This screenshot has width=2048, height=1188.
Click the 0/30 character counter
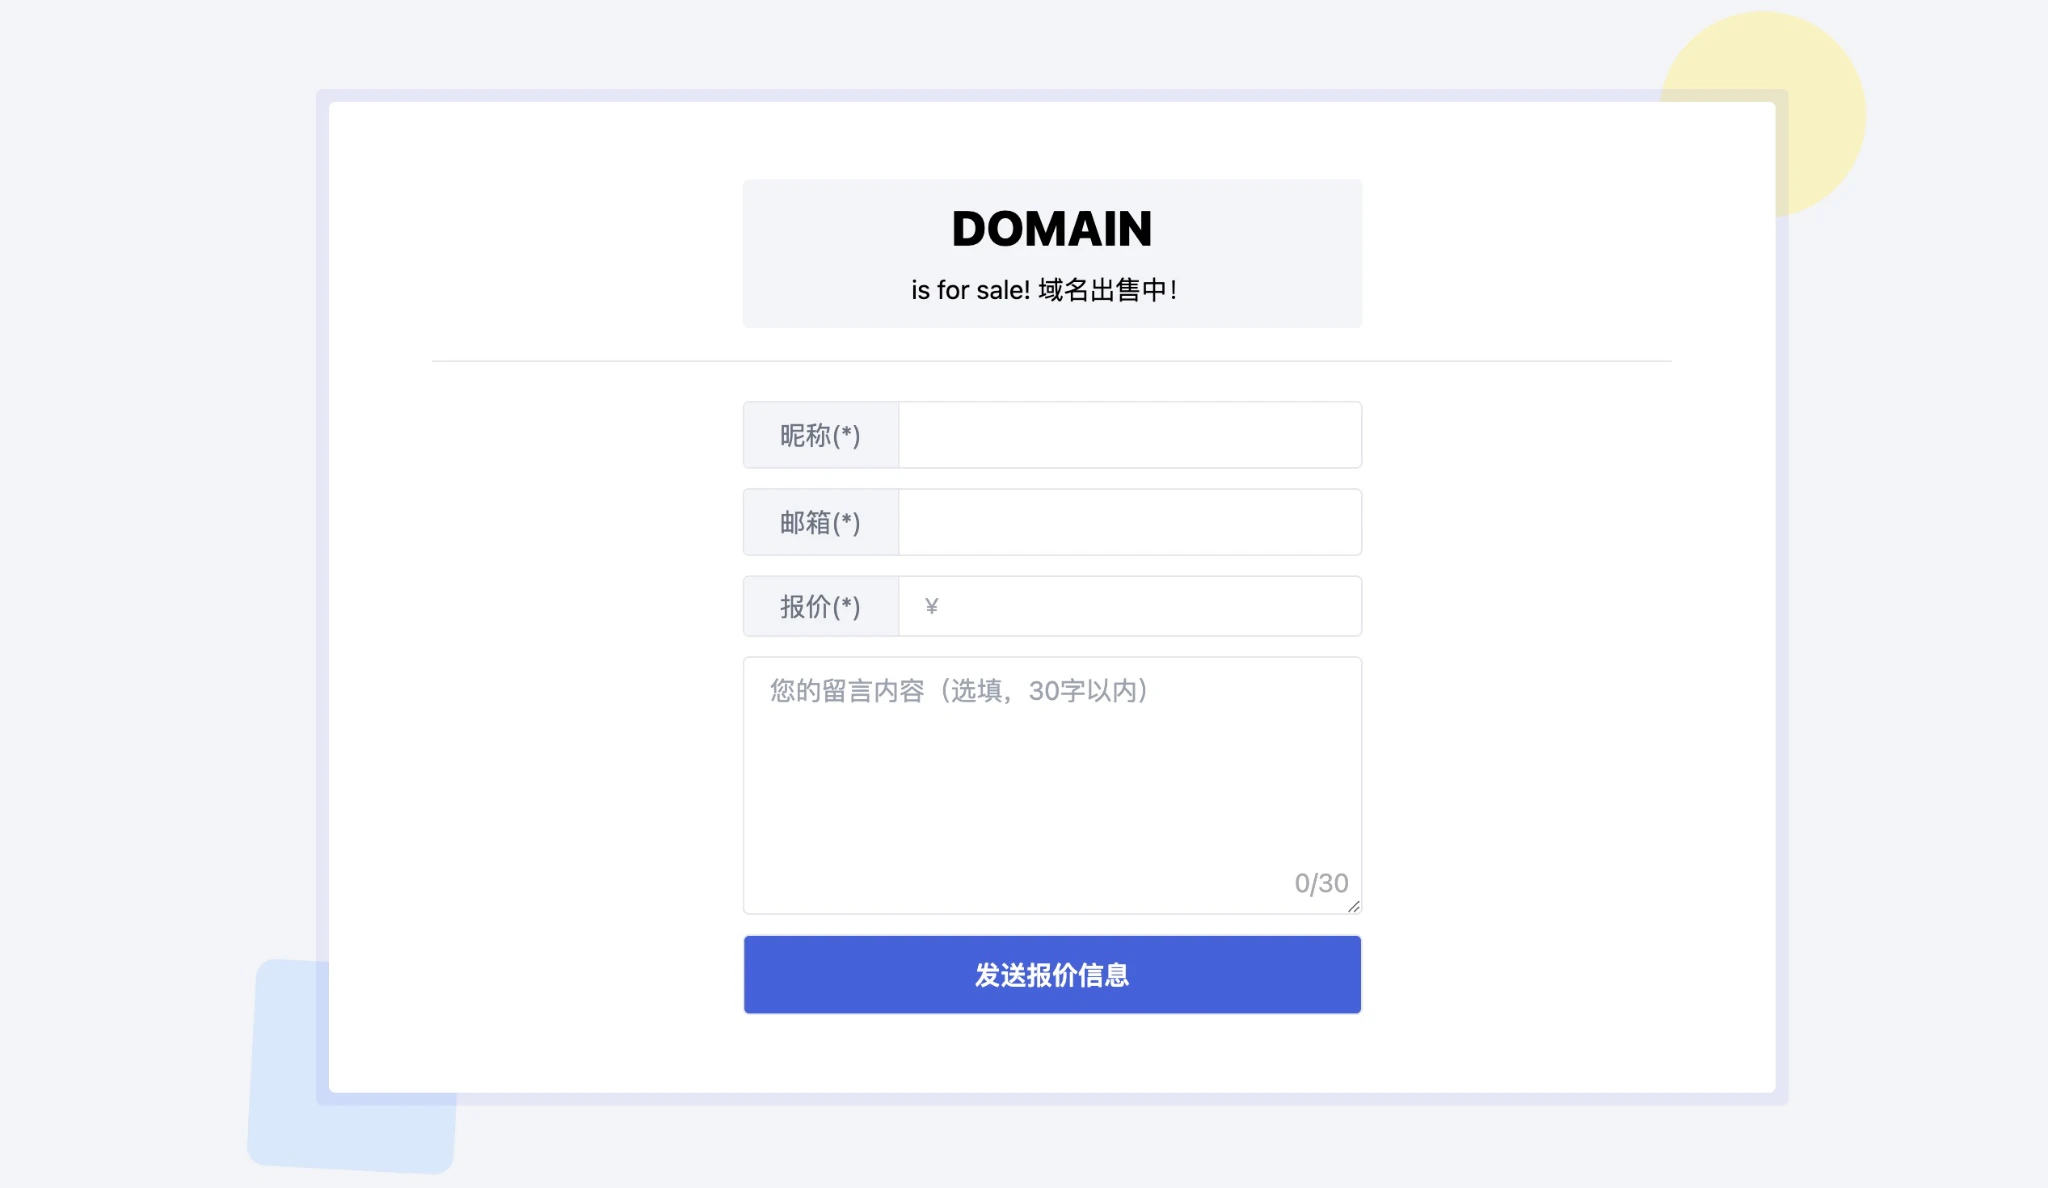pos(1321,883)
